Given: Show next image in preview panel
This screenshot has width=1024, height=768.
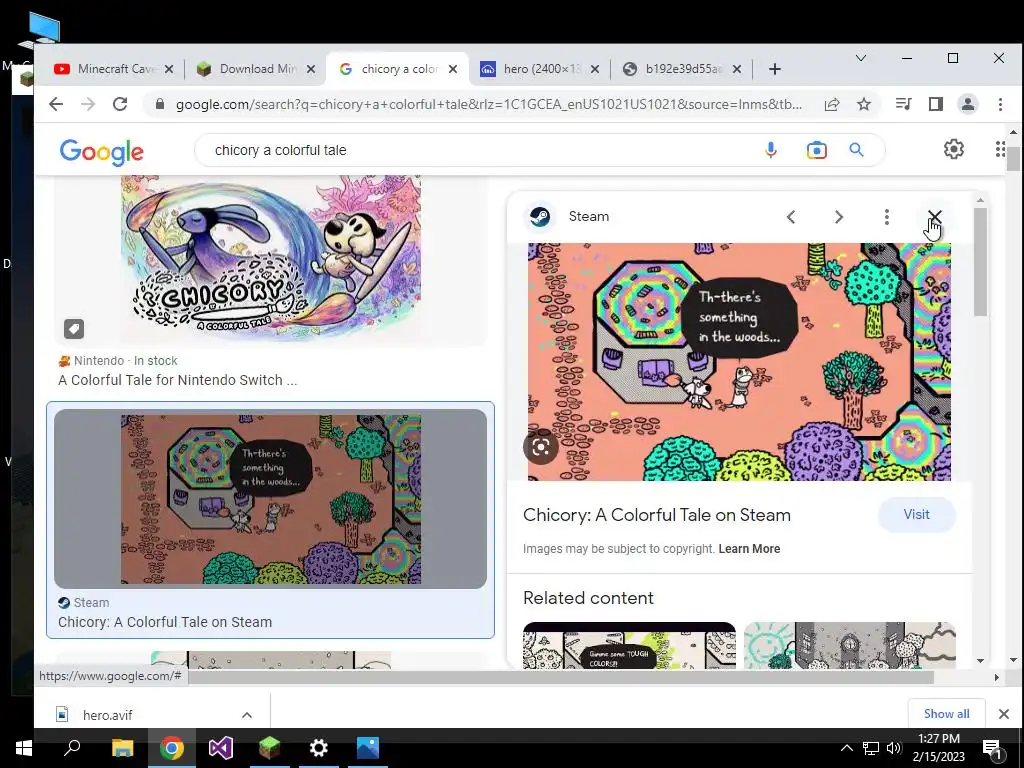Looking at the screenshot, I should point(839,217).
